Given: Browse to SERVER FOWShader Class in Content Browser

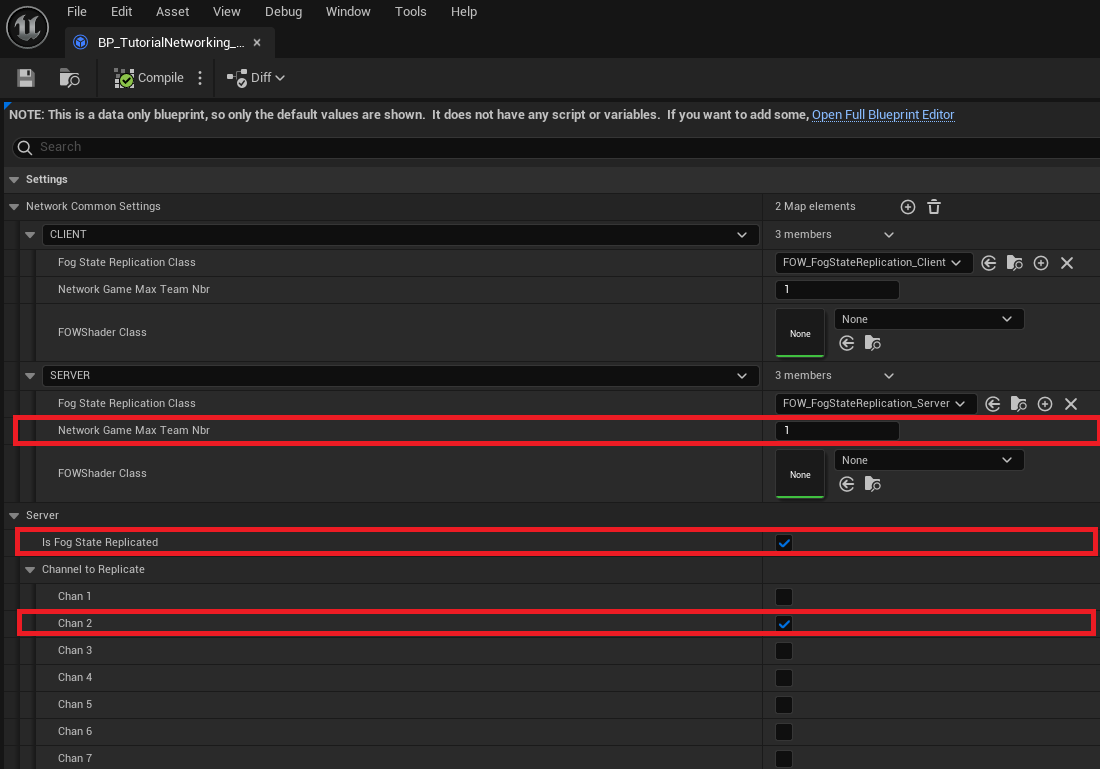Looking at the screenshot, I should [x=873, y=484].
